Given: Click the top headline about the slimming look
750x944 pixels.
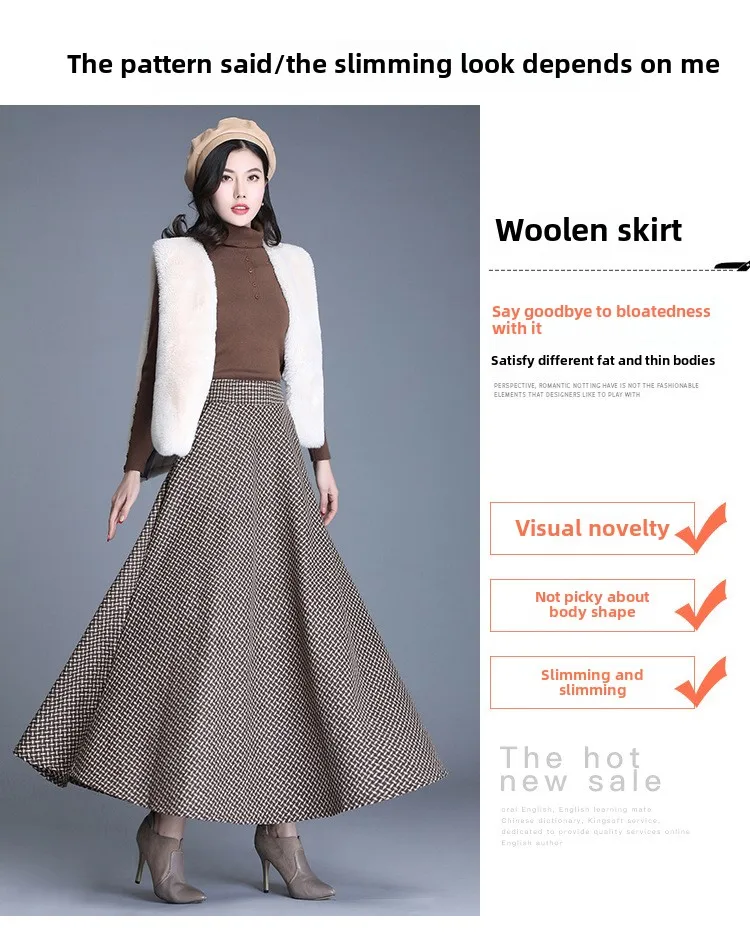Looking at the screenshot, I should coord(393,64).
